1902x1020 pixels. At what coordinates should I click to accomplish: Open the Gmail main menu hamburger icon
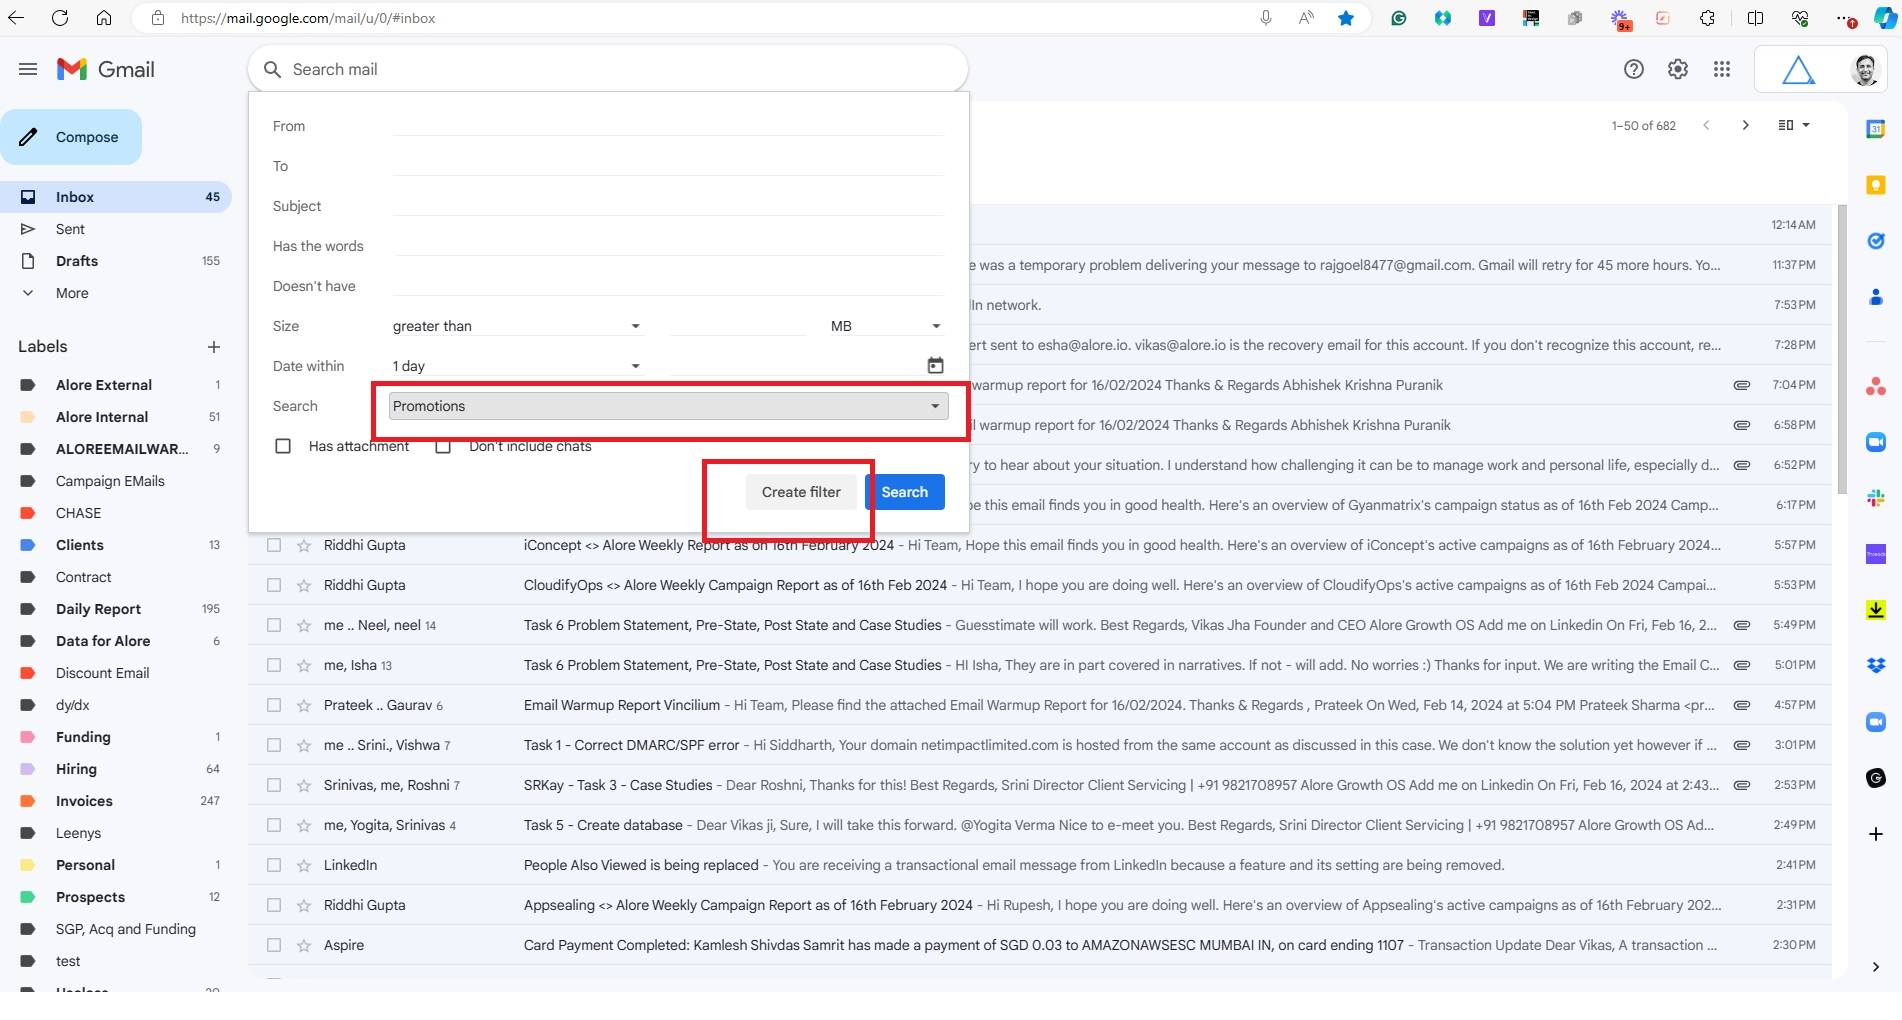(28, 69)
